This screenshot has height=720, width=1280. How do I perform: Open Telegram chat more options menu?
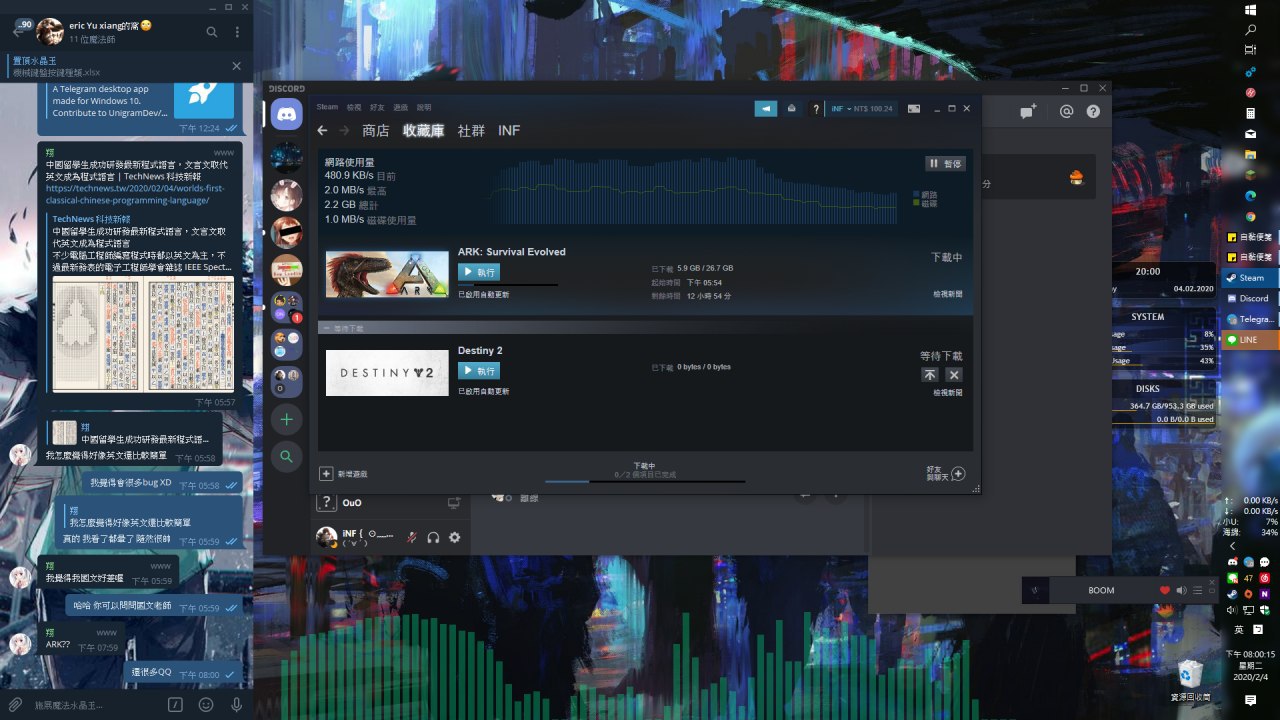tap(238, 32)
